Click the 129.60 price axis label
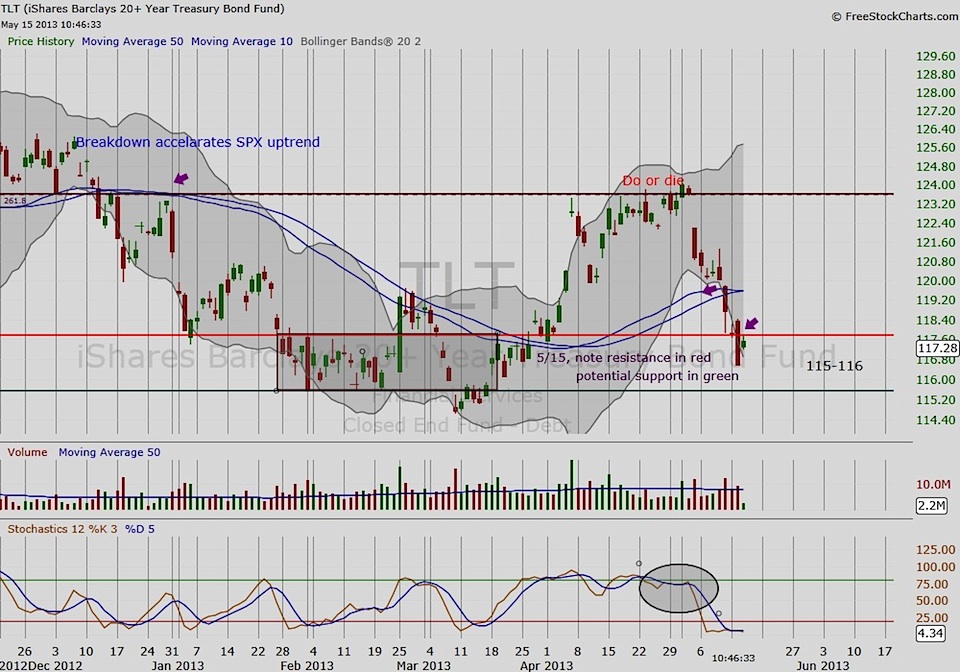Image resolution: width=960 pixels, height=672 pixels. point(936,56)
